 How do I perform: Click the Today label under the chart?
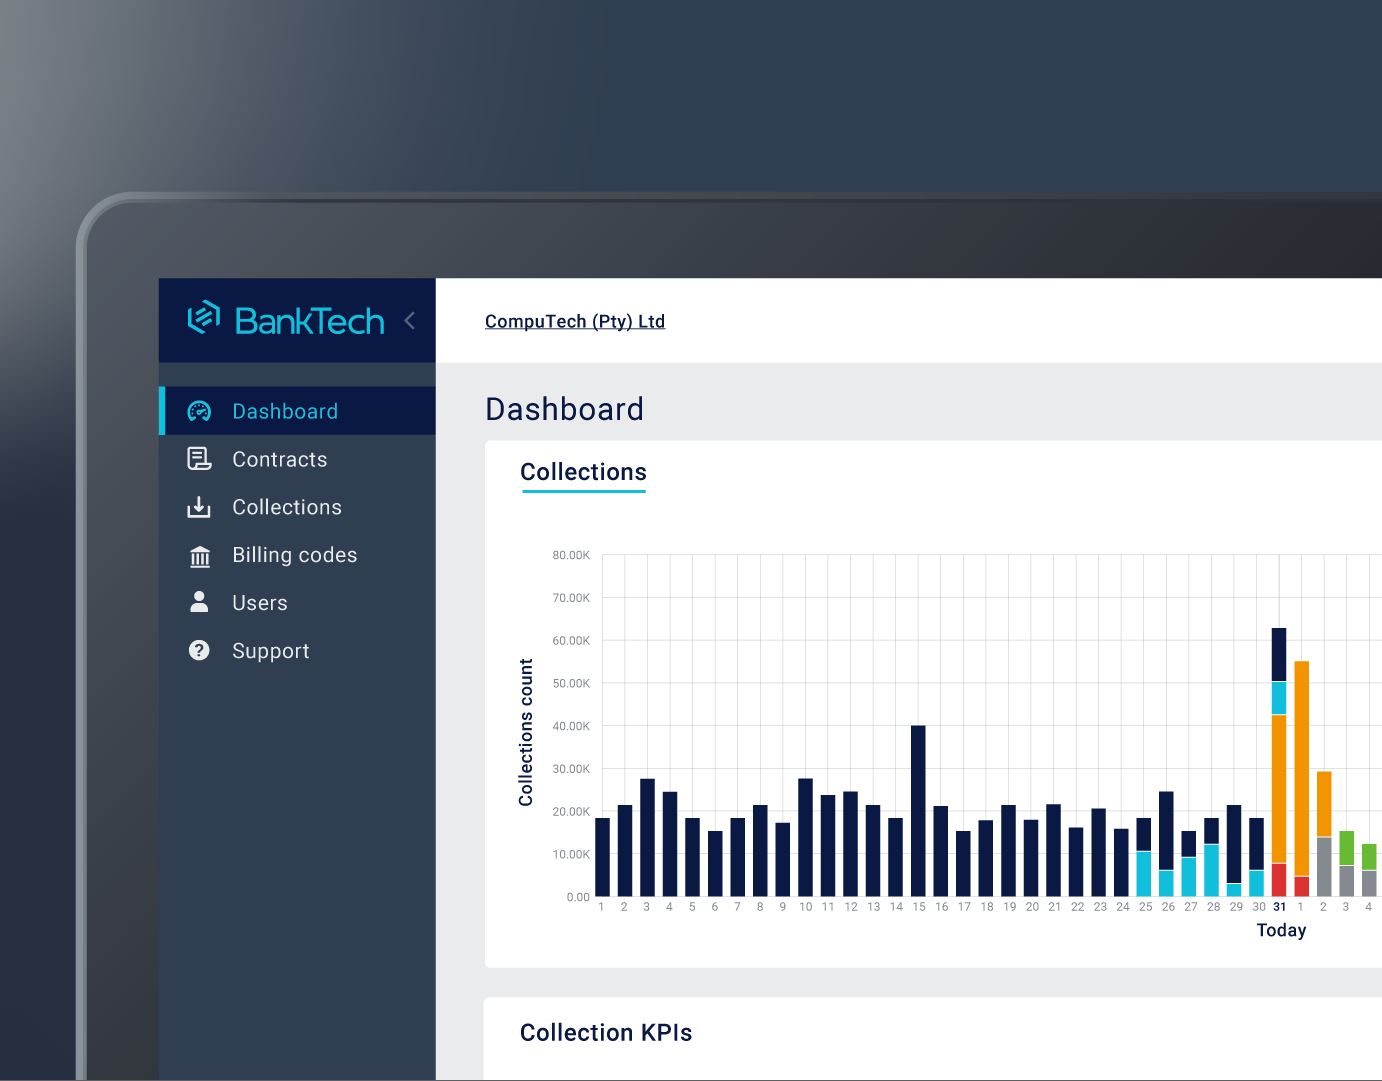1281,930
